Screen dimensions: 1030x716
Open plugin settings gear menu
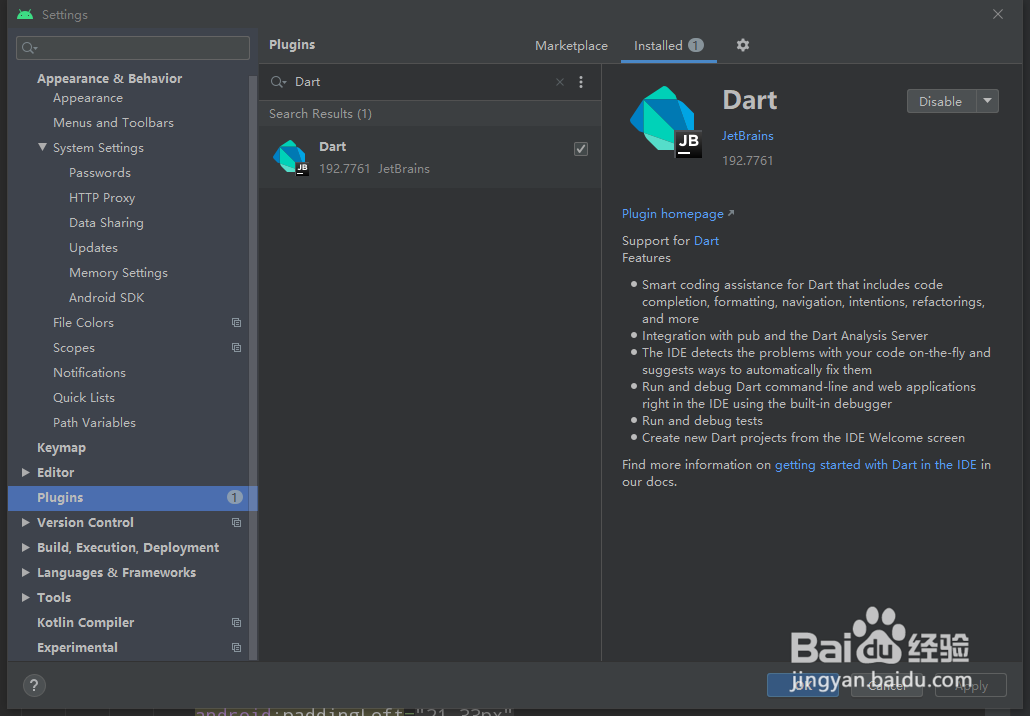(742, 45)
